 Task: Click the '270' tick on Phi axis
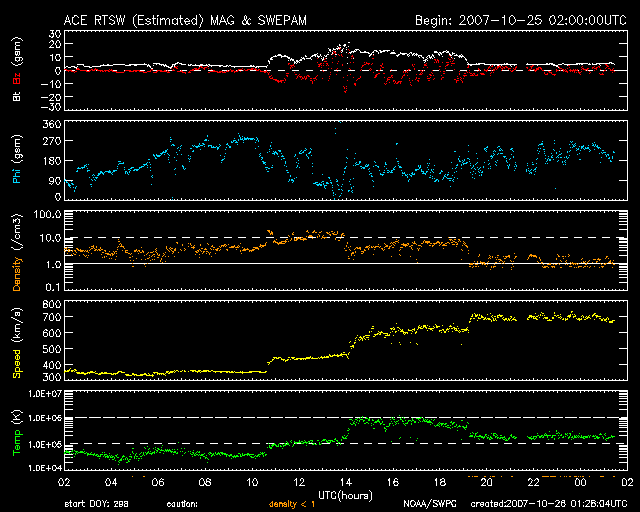point(52,141)
